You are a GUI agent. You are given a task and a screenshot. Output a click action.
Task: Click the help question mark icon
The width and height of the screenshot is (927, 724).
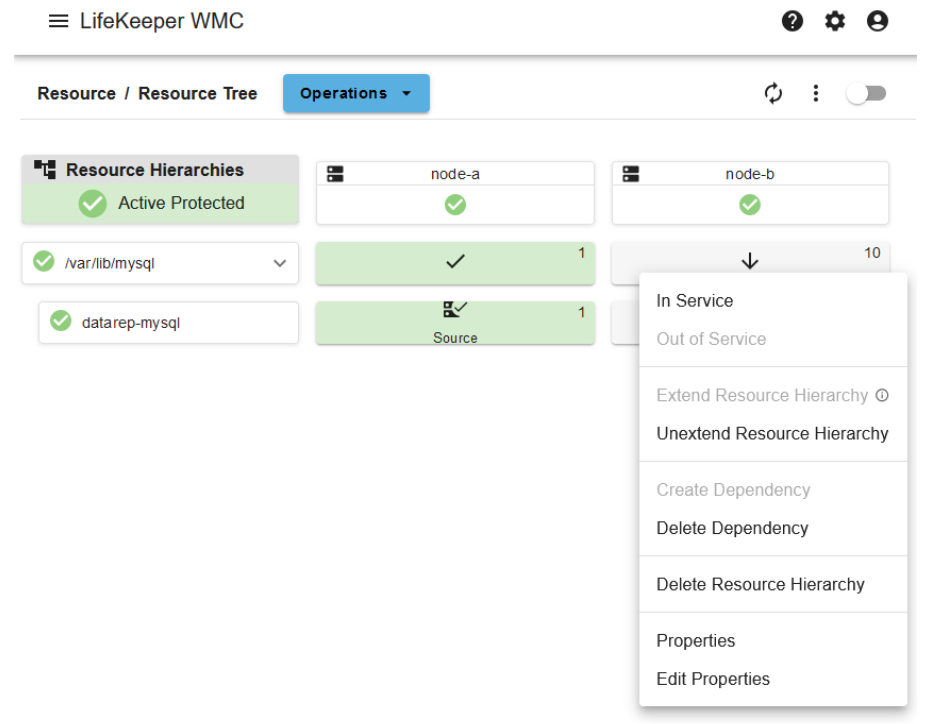pos(793,21)
